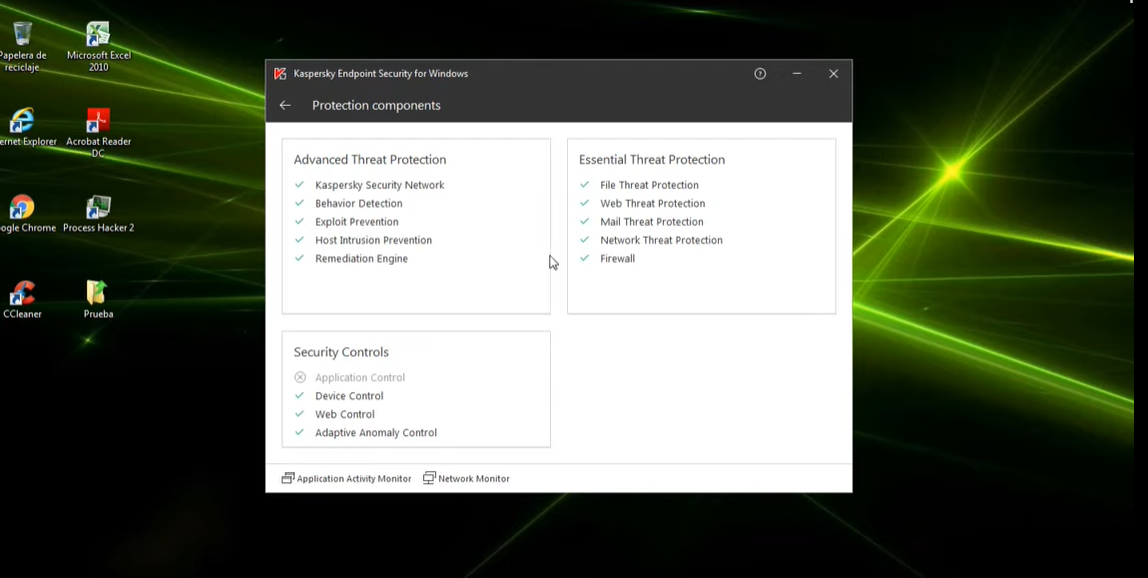Click the checkmark beside Firewall

point(584,258)
